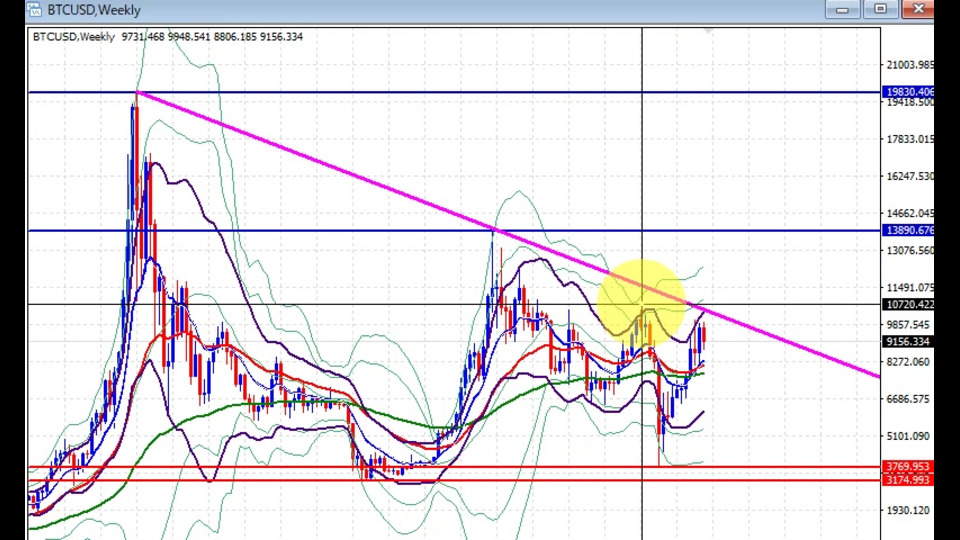Maximize the BTCUSD chart window
This screenshot has width=960, height=540.
[880, 9]
